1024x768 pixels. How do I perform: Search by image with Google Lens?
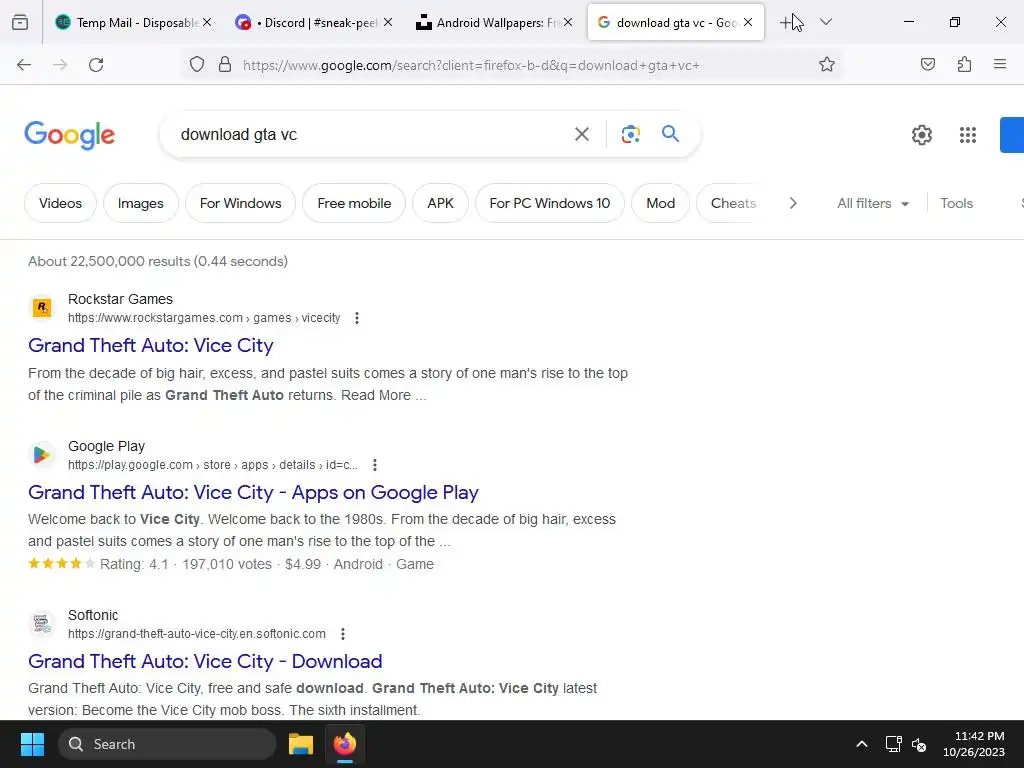(631, 134)
